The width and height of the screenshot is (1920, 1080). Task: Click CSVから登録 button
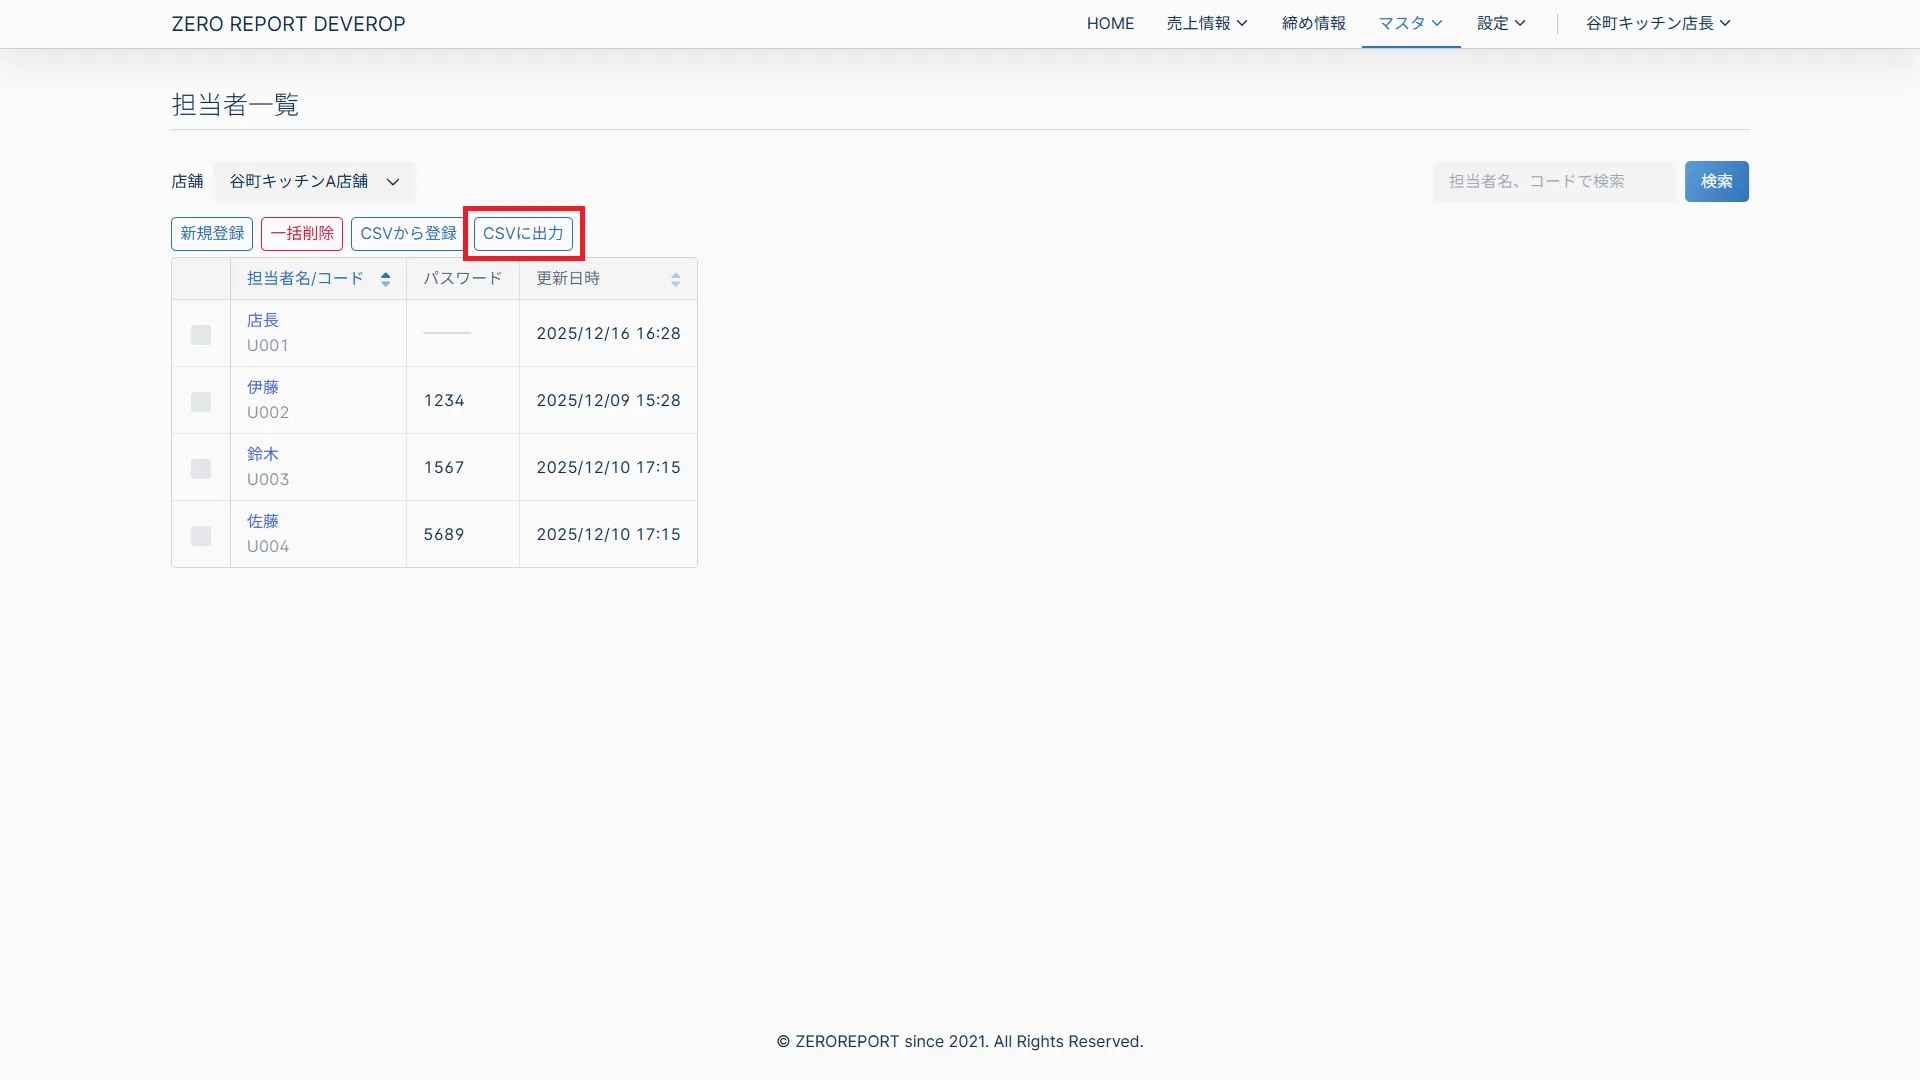click(x=408, y=233)
